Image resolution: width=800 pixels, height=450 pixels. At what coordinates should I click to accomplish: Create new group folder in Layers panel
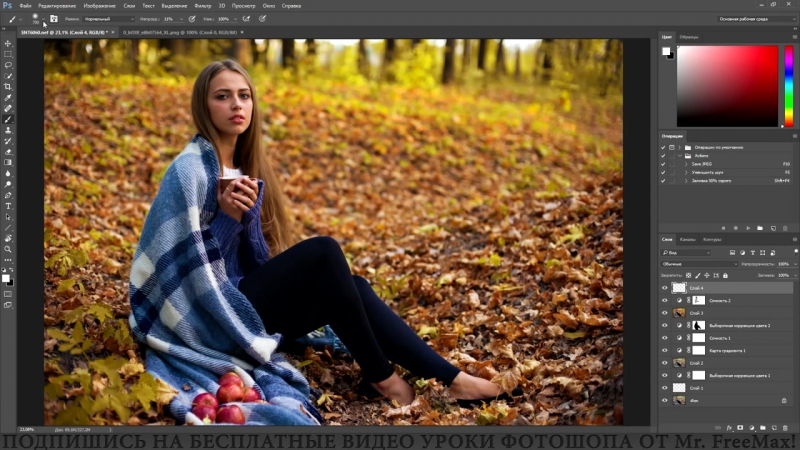pyautogui.click(x=763, y=428)
